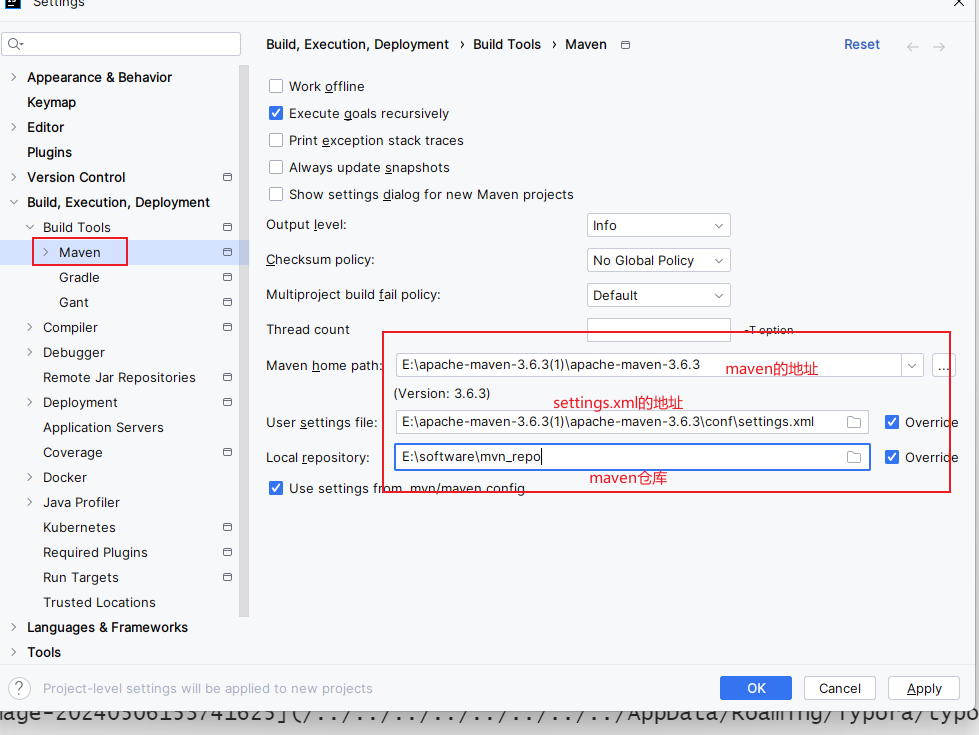Select Plugins in the settings tree
979x735 pixels.
[x=49, y=152]
